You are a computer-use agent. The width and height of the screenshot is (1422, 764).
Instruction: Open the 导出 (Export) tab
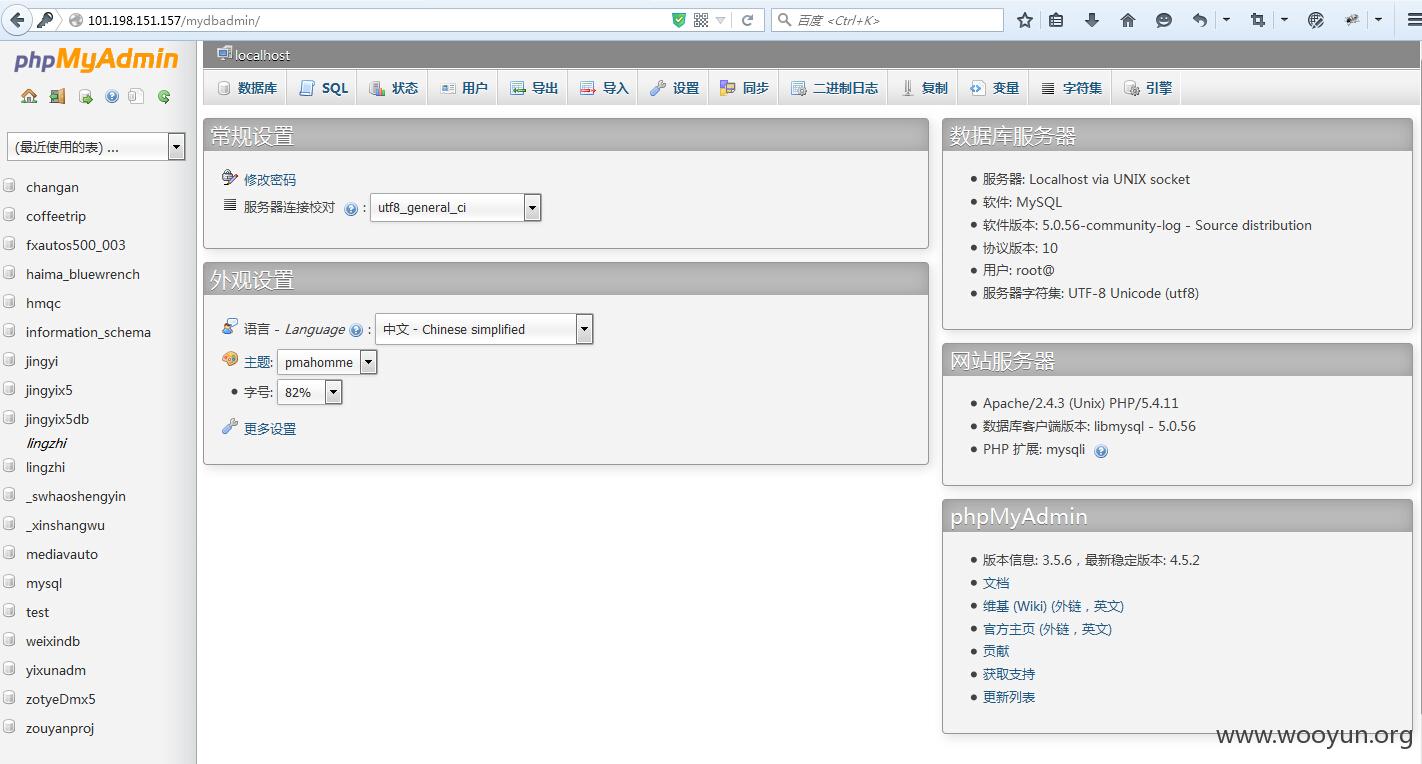(534, 88)
